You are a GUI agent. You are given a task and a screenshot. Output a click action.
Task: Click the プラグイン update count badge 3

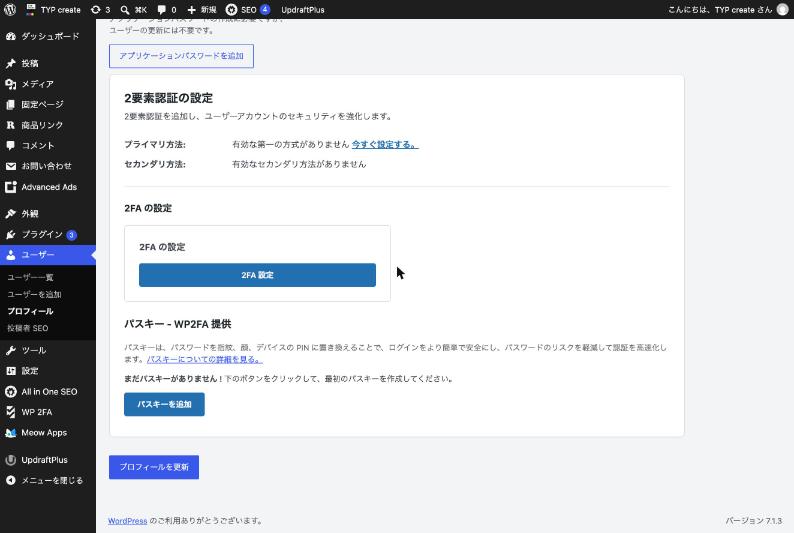(x=71, y=235)
